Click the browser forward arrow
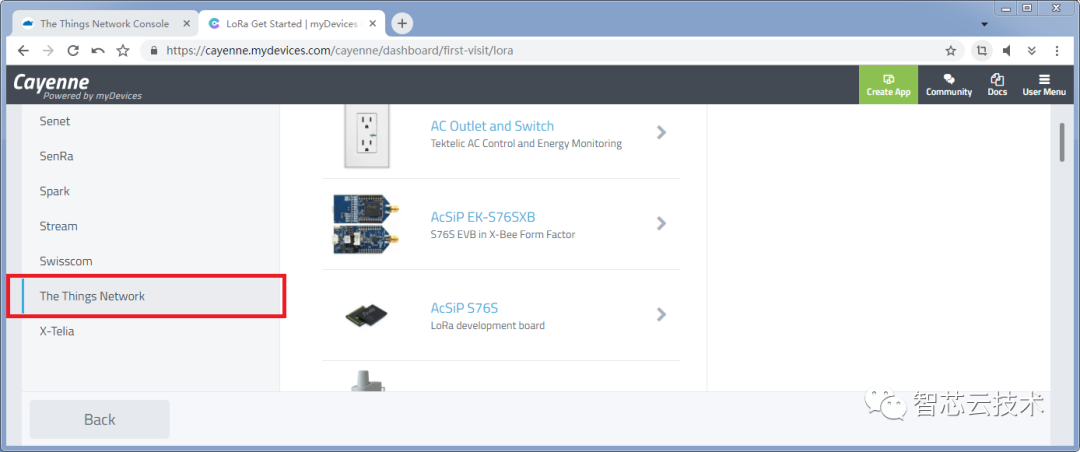 (48, 50)
